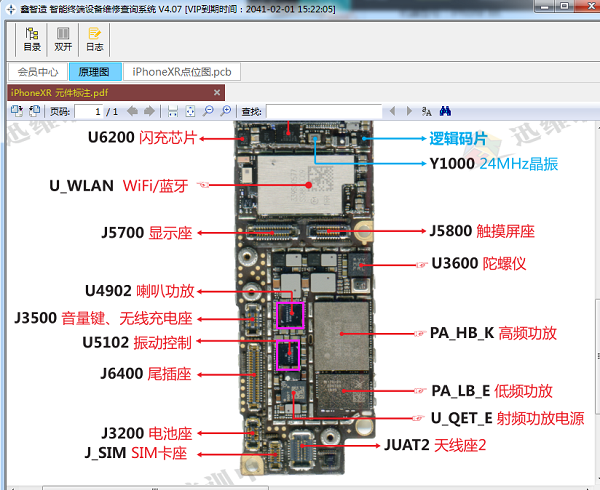
Task: Click the J_SIM SIM卡座 label
Action: [x=135, y=453]
